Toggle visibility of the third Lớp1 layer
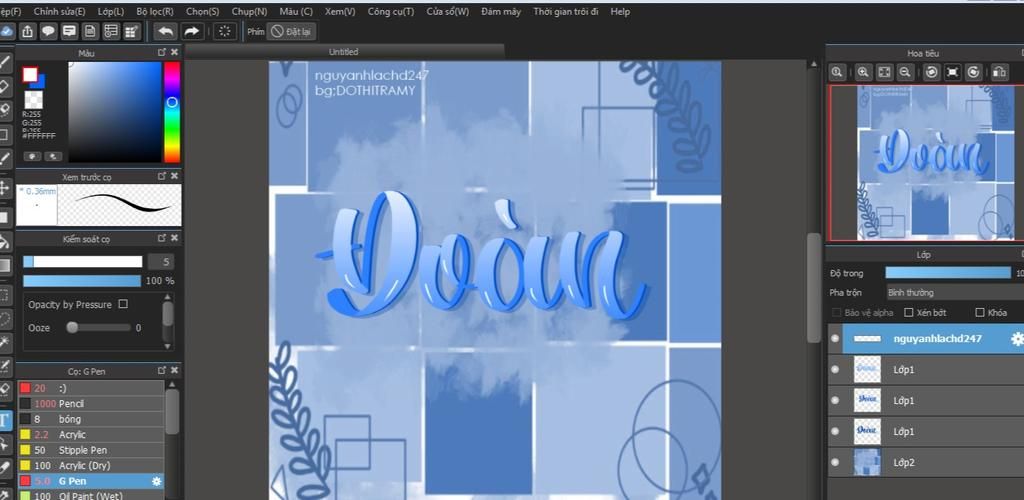The image size is (1024, 500). coord(835,431)
